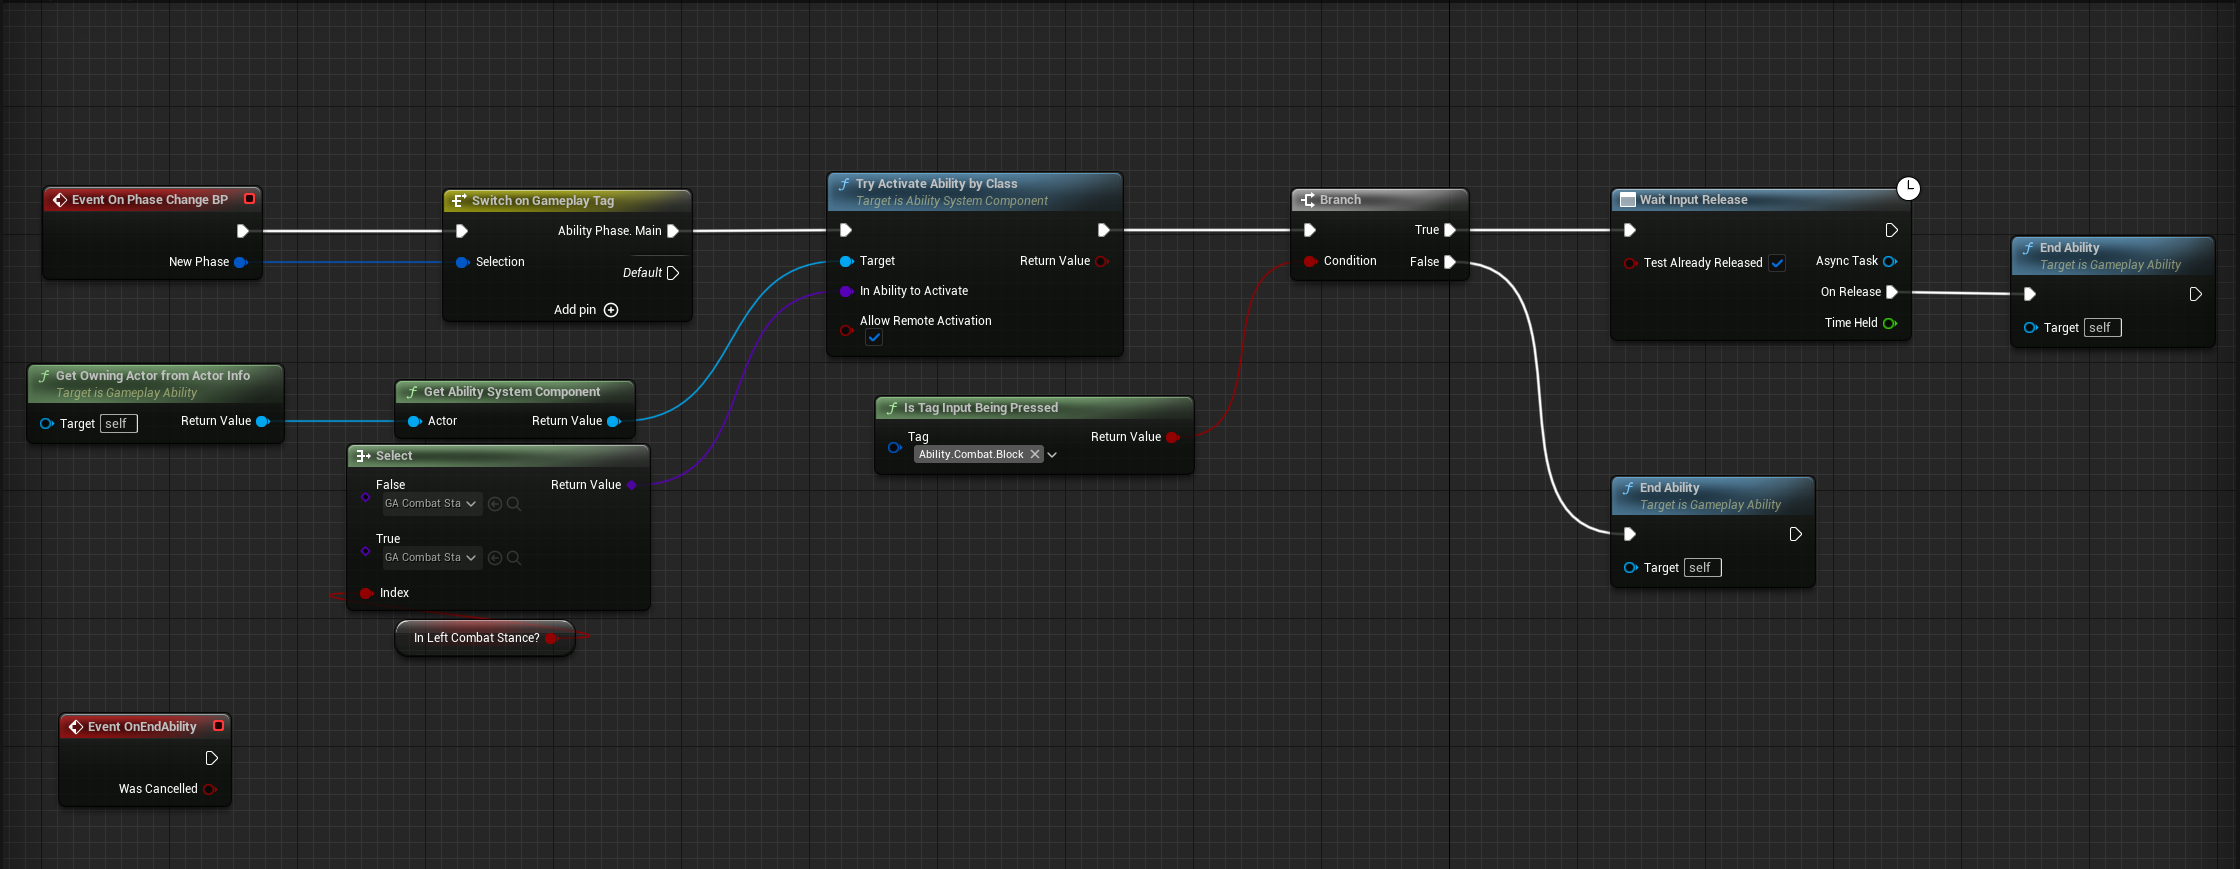Screen dimensions: 2240x869
Task: Select the Wait Input Release node title
Action: tap(1693, 200)
